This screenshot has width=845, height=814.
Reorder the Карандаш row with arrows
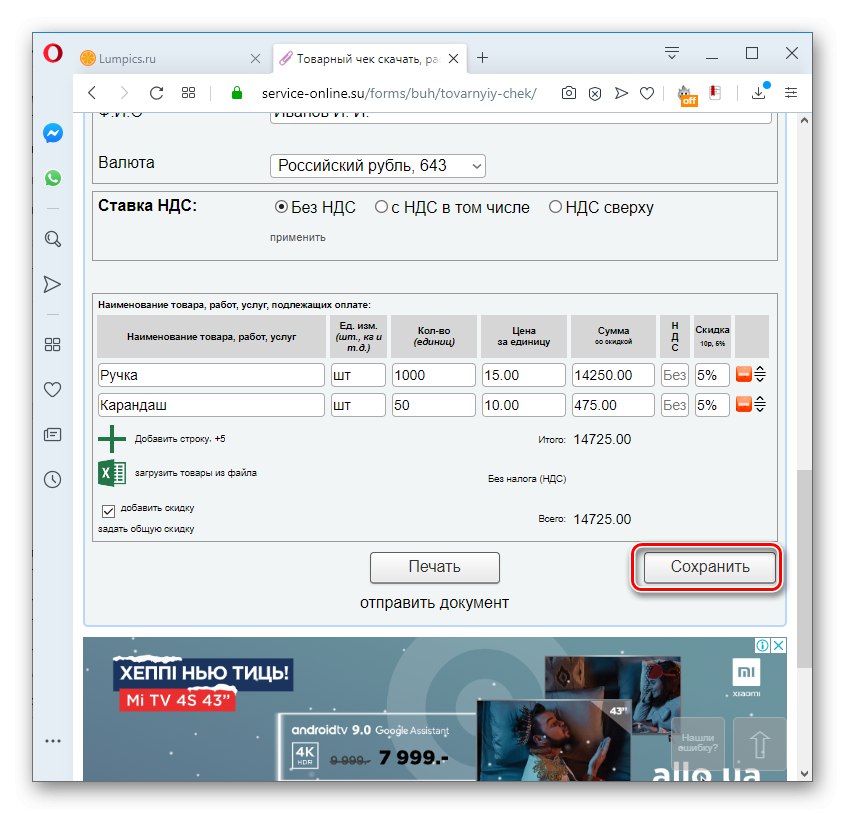760,404
